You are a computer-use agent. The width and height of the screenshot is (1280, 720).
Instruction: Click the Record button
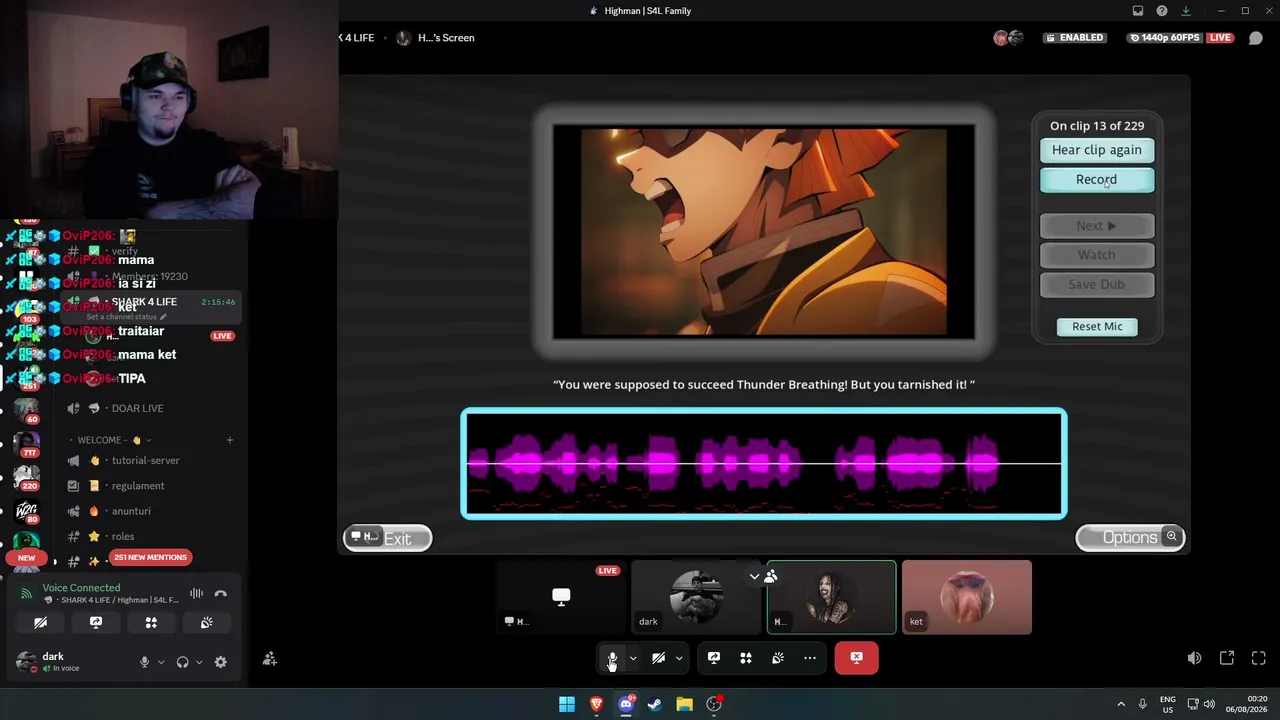[x=1097, y=180]
